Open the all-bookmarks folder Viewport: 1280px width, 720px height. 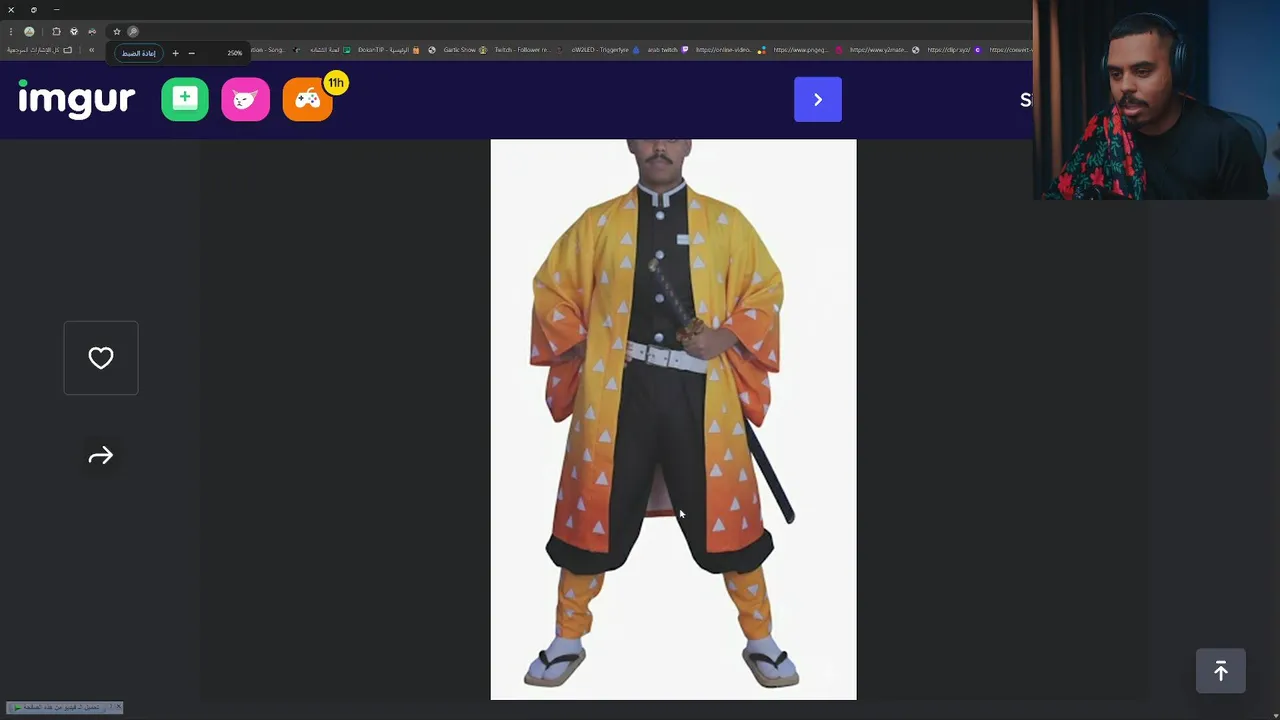(39, 50)
